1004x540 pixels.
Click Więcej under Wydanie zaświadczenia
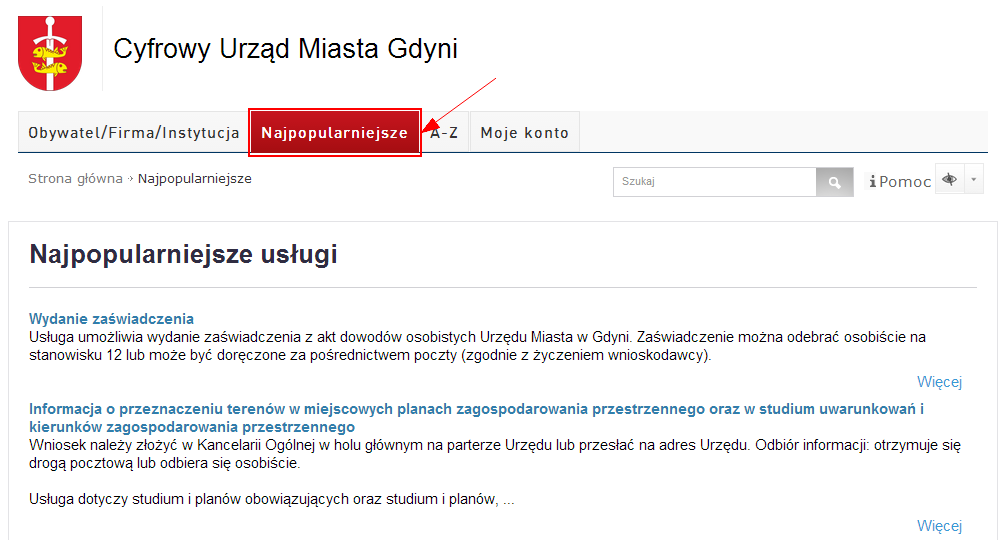pos(939,382)
